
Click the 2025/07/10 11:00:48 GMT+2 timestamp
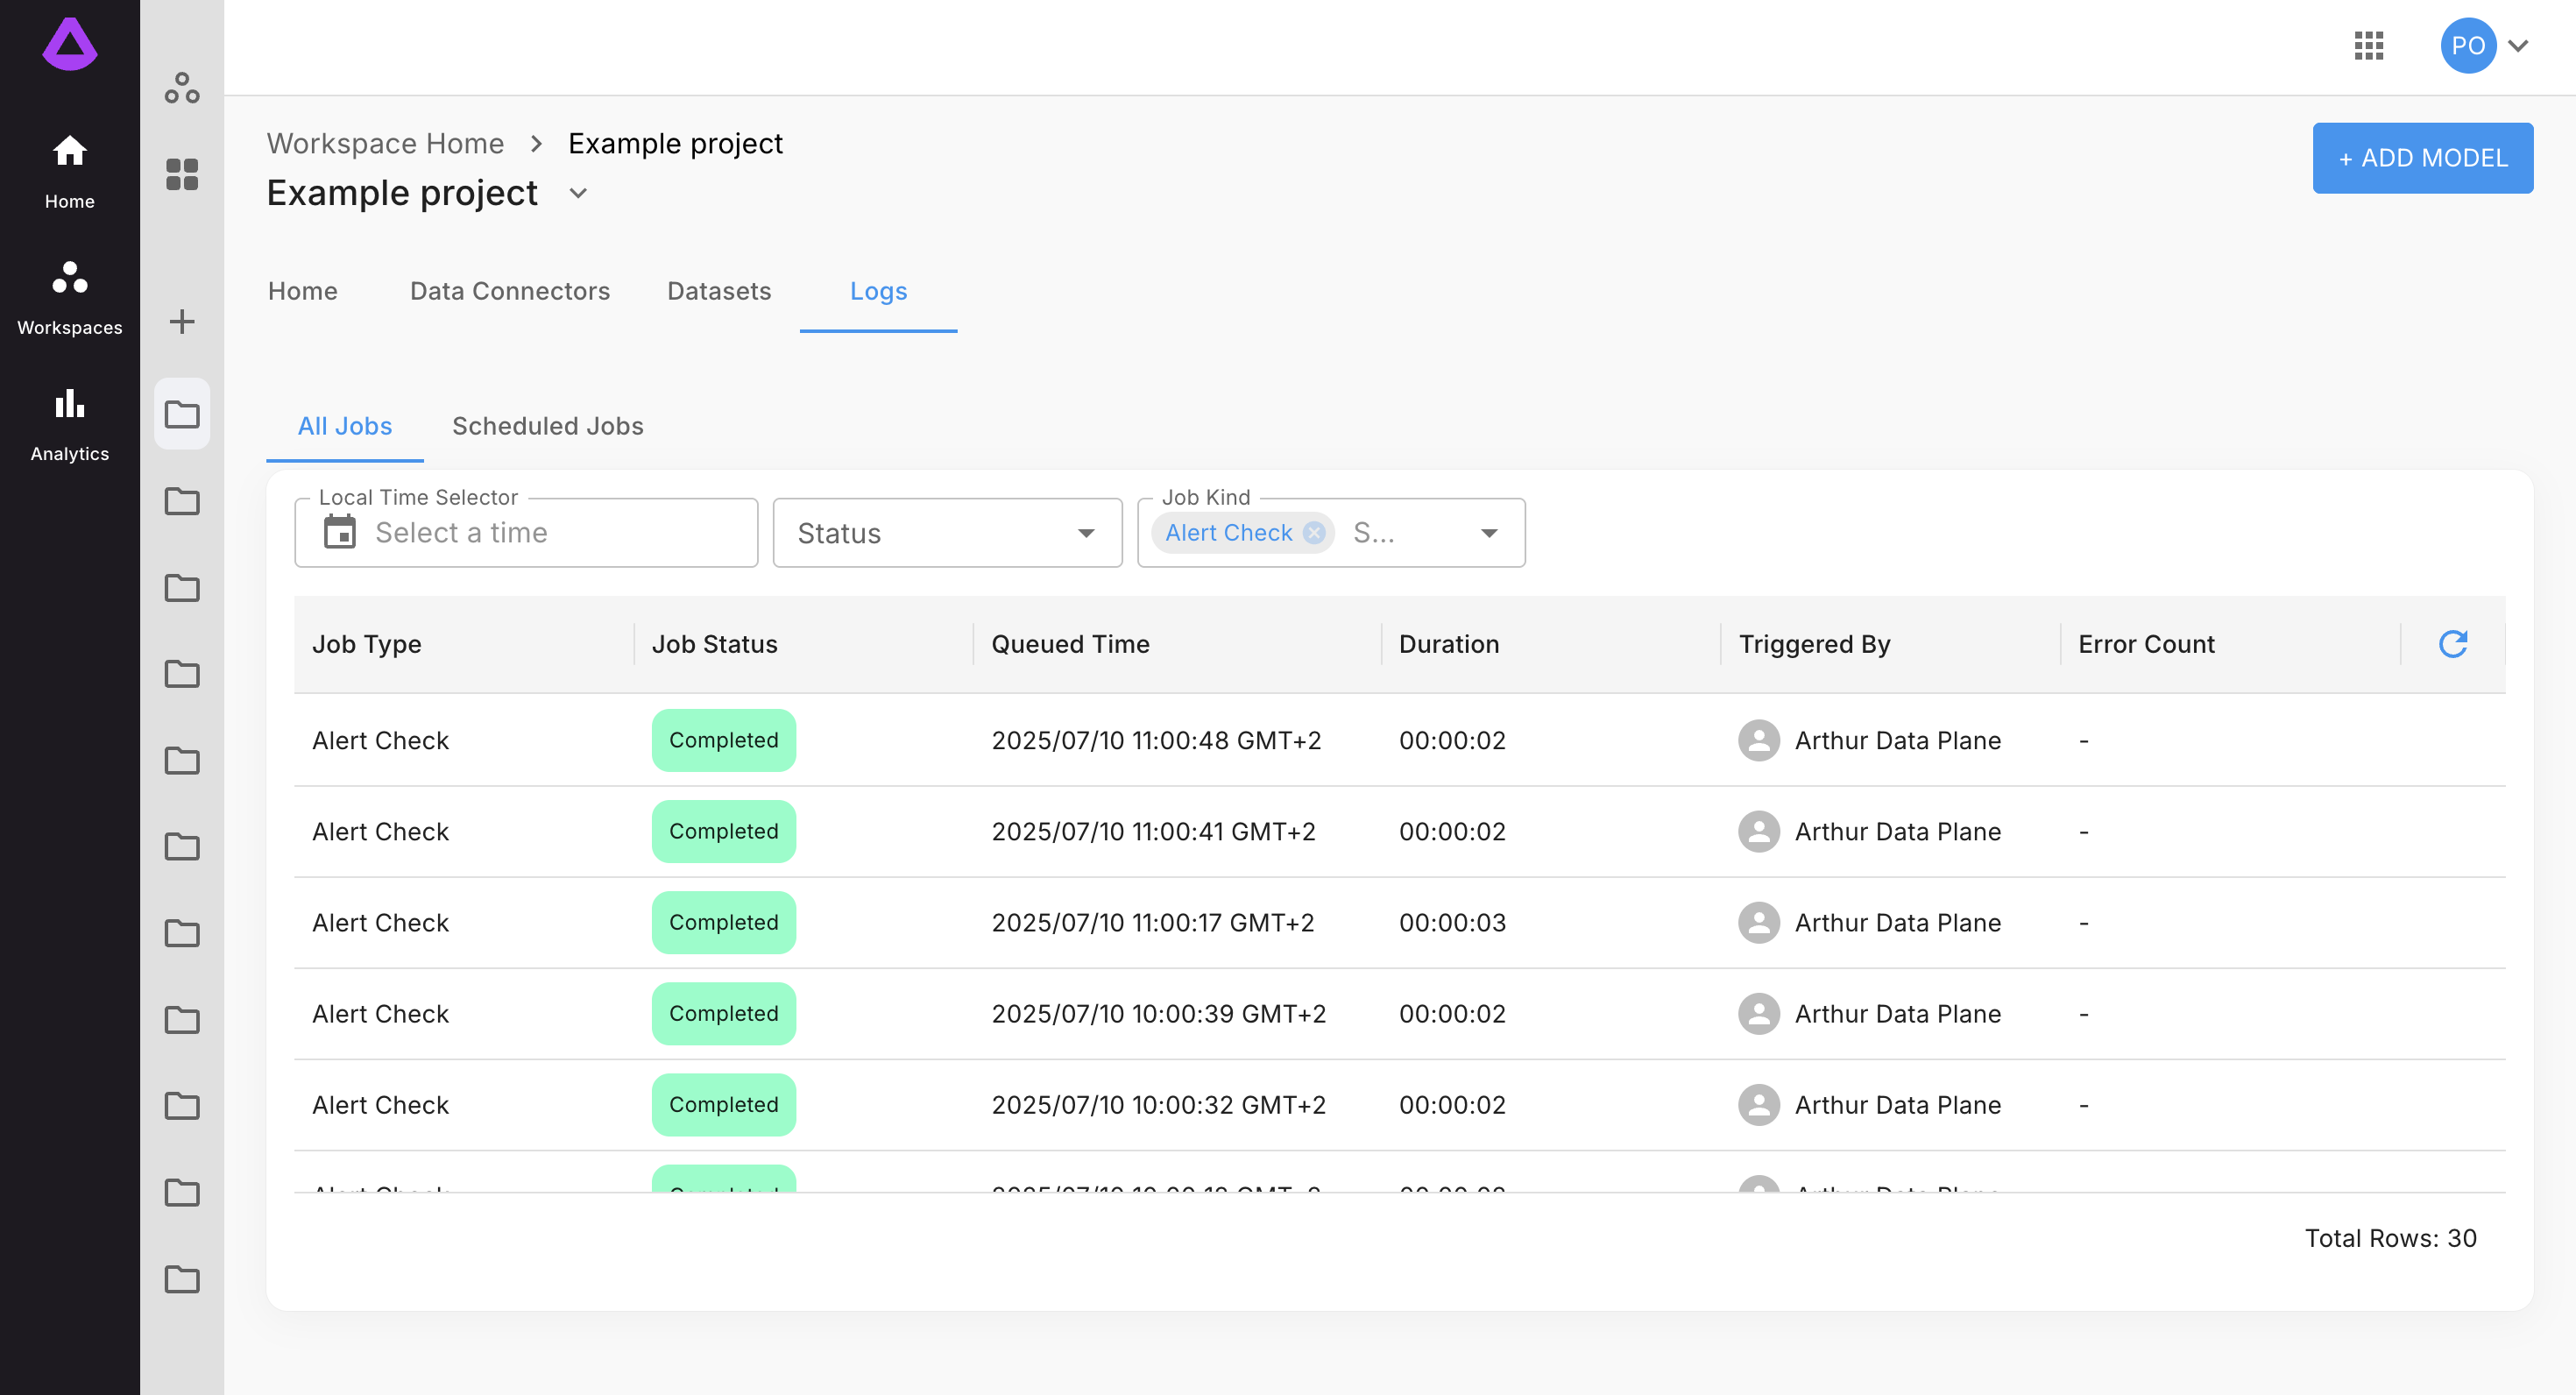pyautogui.click(x=1156, y=740)
